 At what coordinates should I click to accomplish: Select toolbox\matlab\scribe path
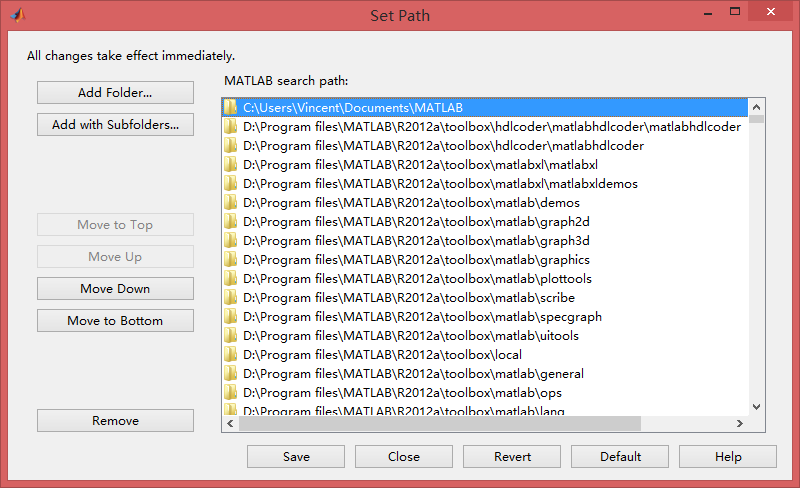pyautogui.click(x=485, y=298)
